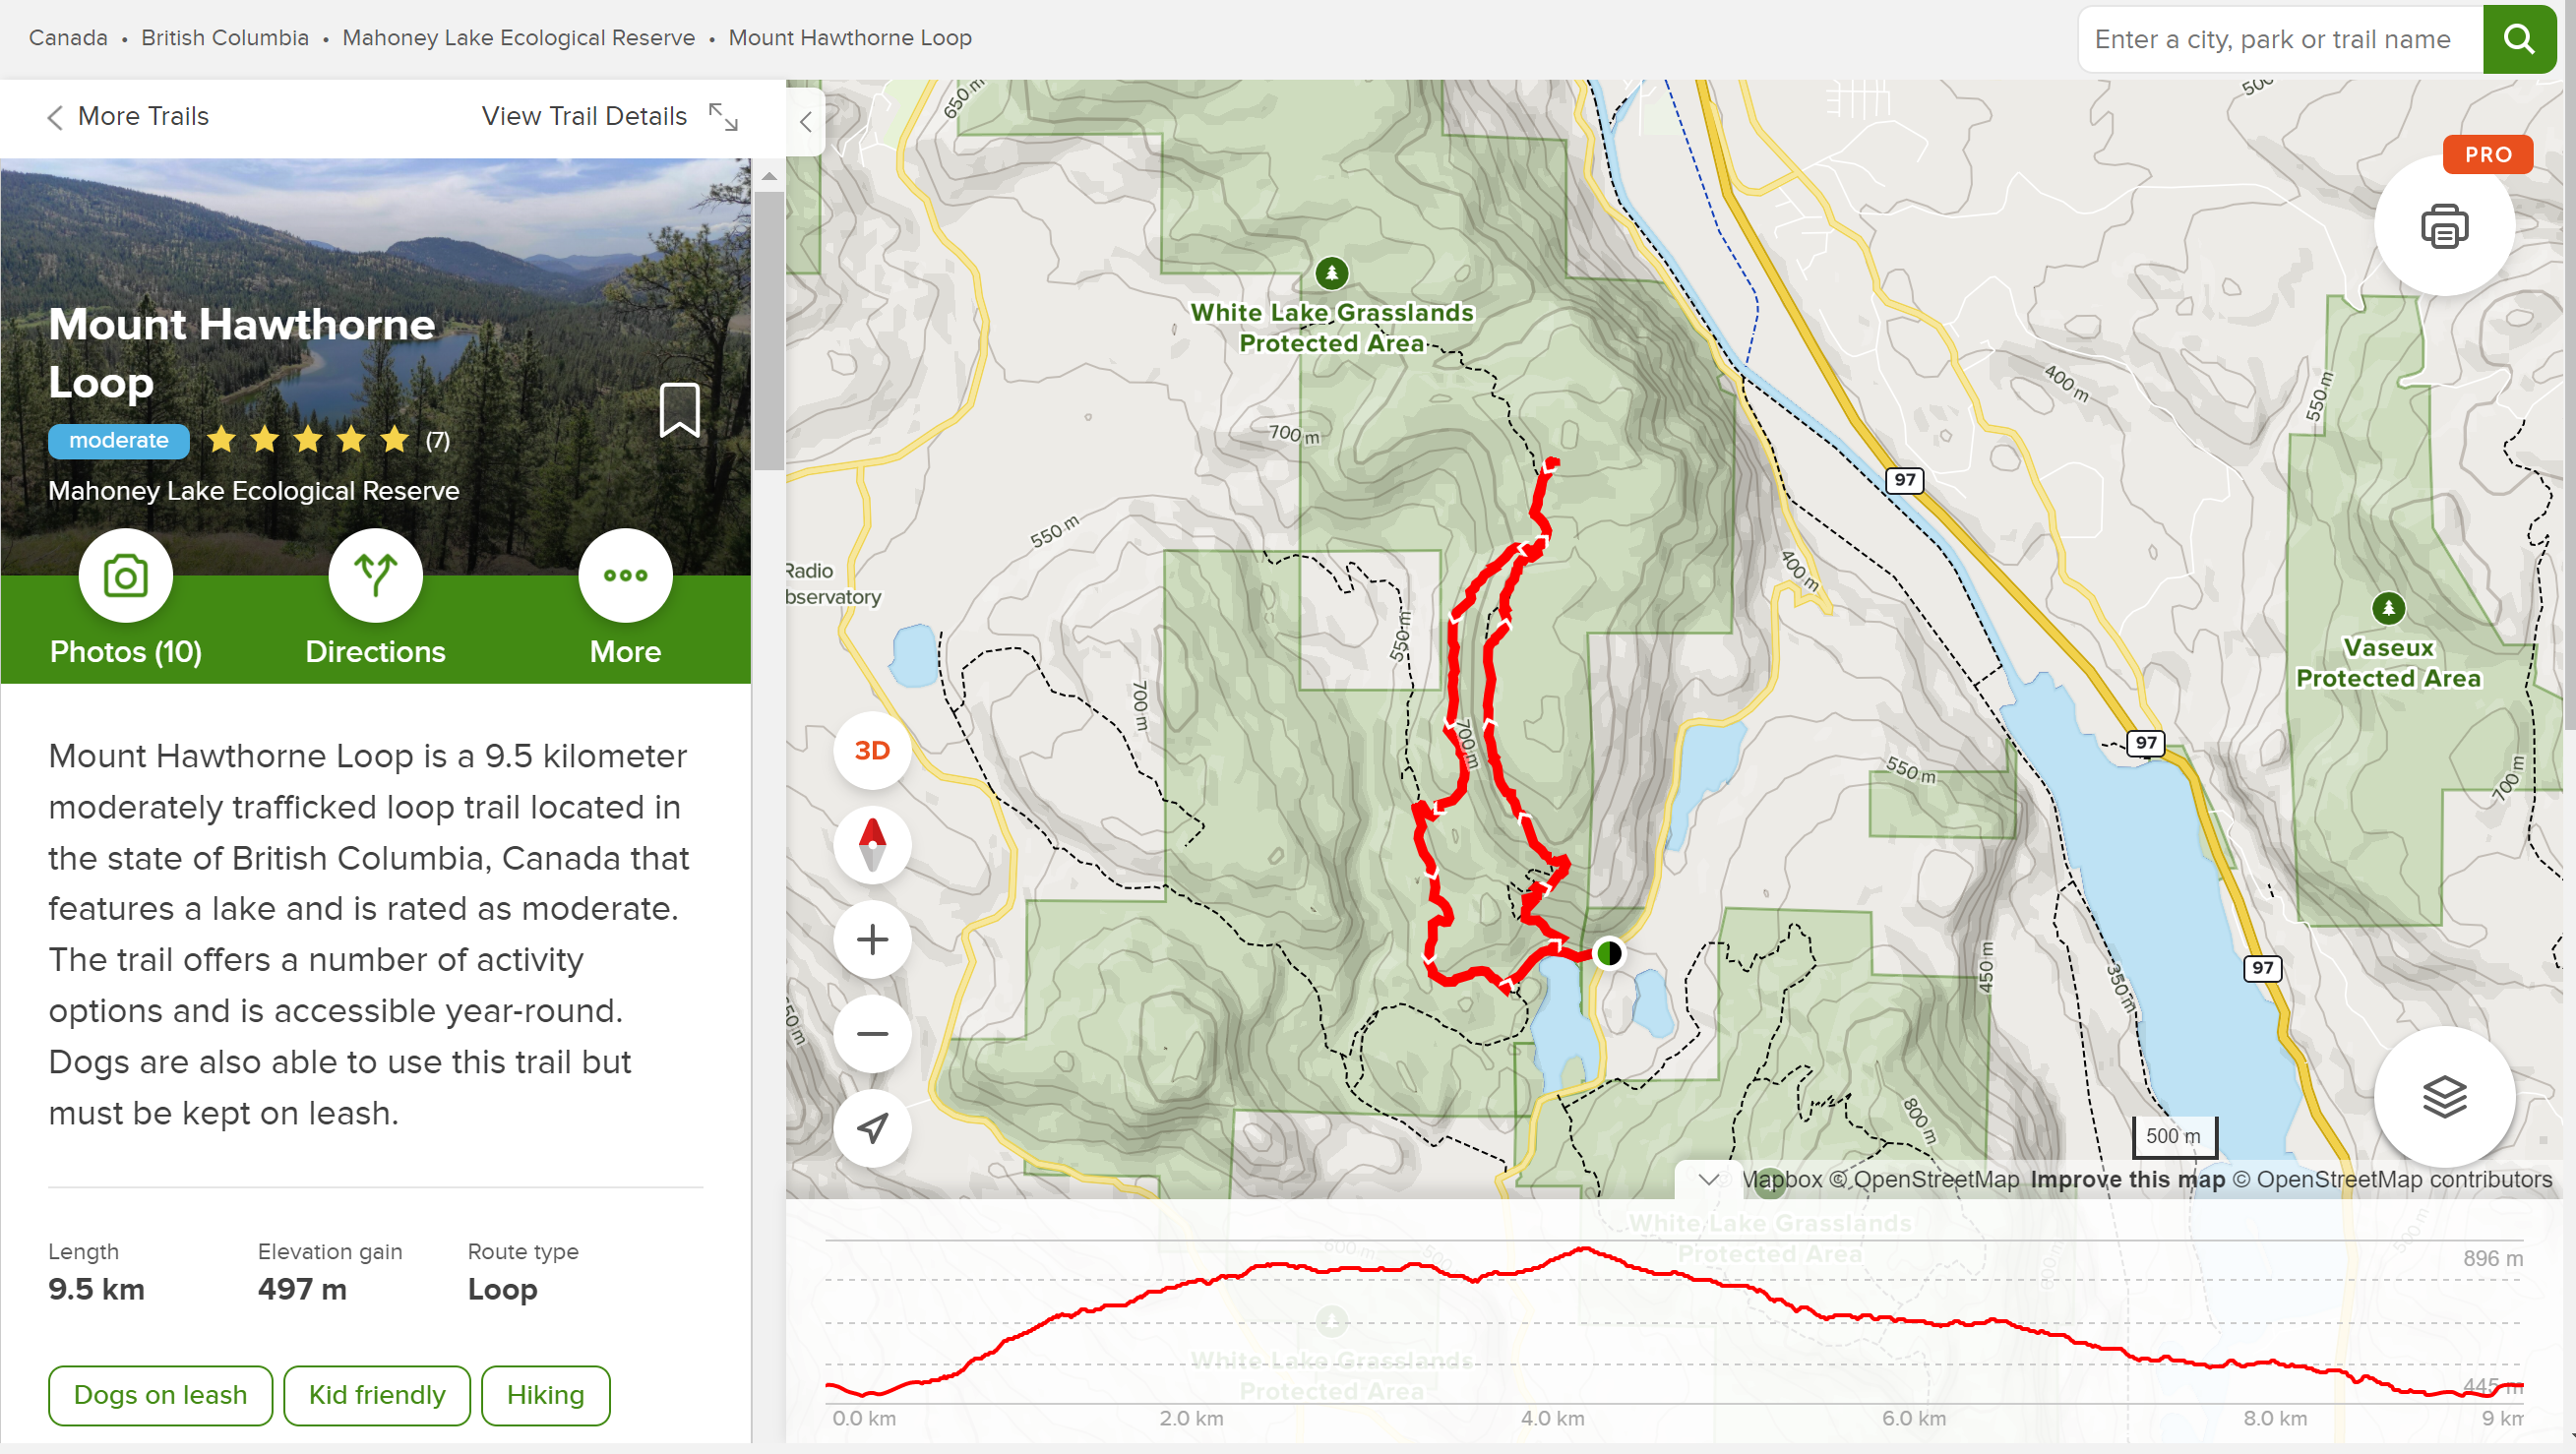Viewport: 2576px width, 1454px height.
Task: Expand the View Trail Details panel
Action: click(610, 117)
